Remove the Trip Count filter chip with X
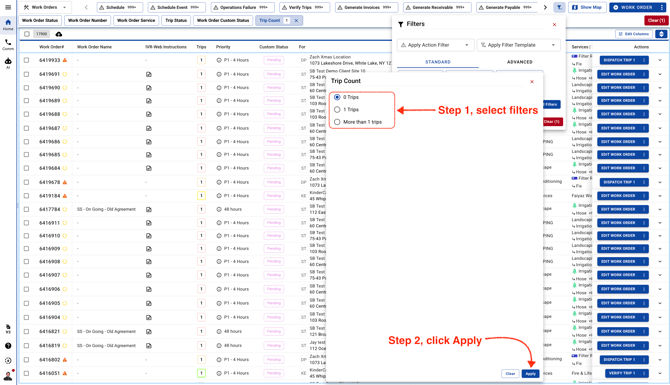The height and width of the screenshot is (385, 670). [296, 20]
